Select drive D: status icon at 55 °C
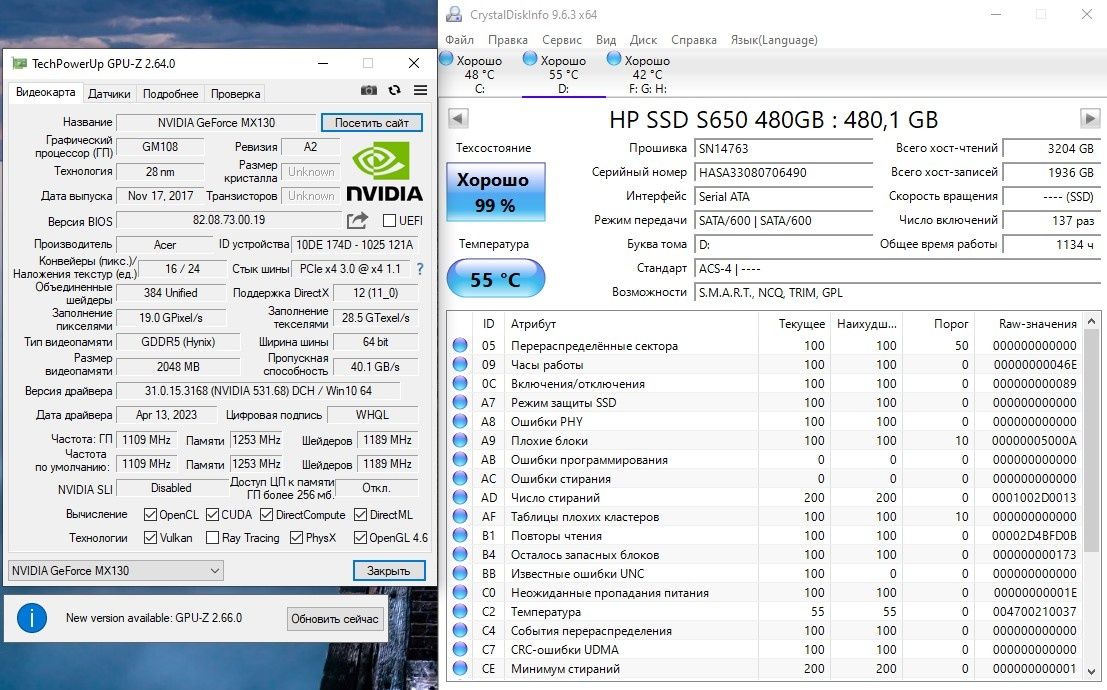The image size is (1107, 690). click(x=529, y=59)
